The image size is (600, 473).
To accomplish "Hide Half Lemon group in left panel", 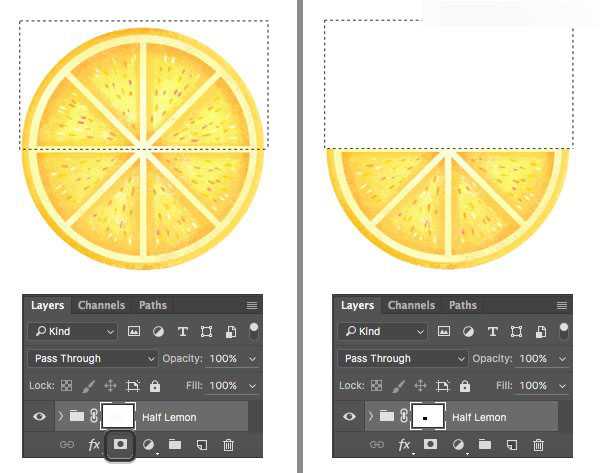I will [39, 416].
